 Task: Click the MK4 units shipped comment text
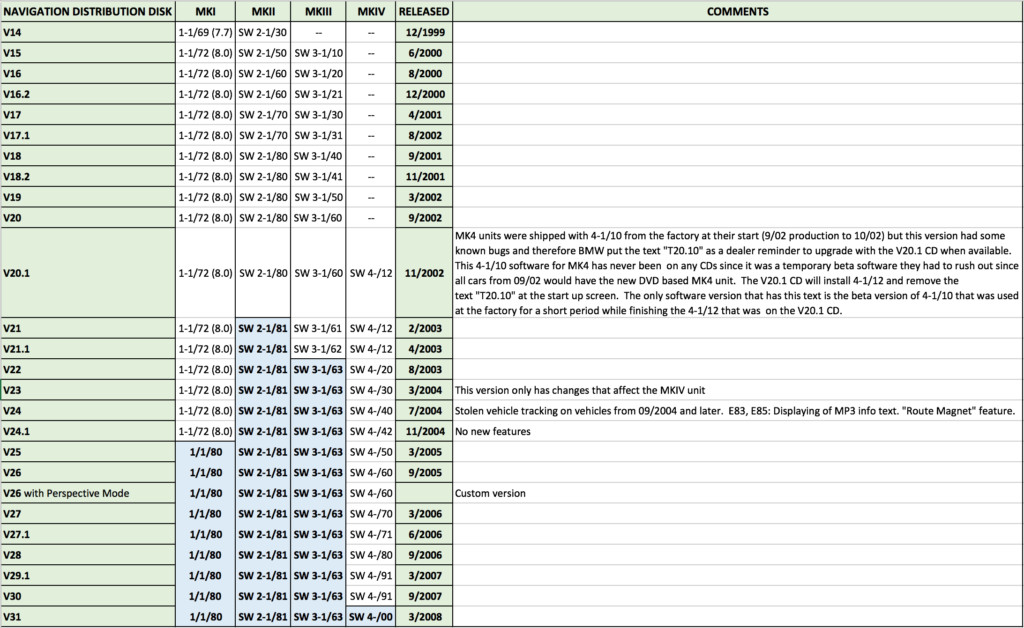click(x=737, y=273)
